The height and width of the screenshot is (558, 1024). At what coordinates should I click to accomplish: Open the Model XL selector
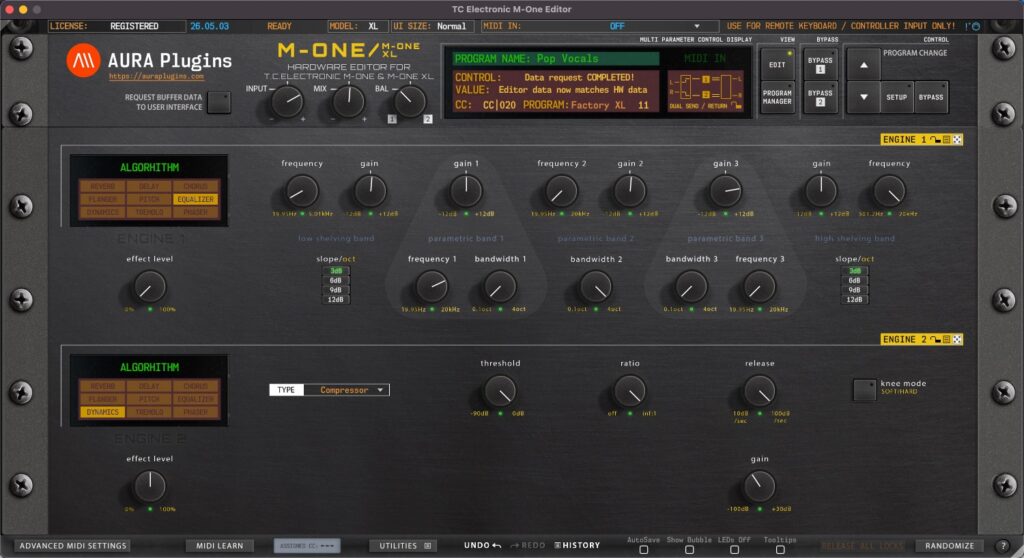click(x=356, y=26)
